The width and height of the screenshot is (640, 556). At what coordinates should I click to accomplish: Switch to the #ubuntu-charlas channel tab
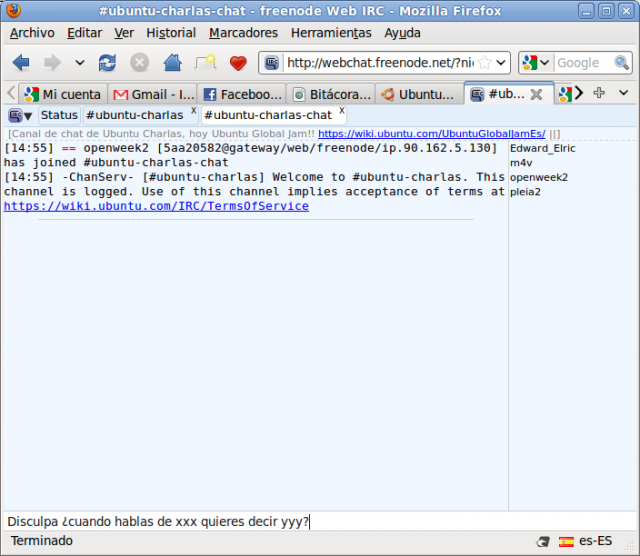[x=135, y=115]
